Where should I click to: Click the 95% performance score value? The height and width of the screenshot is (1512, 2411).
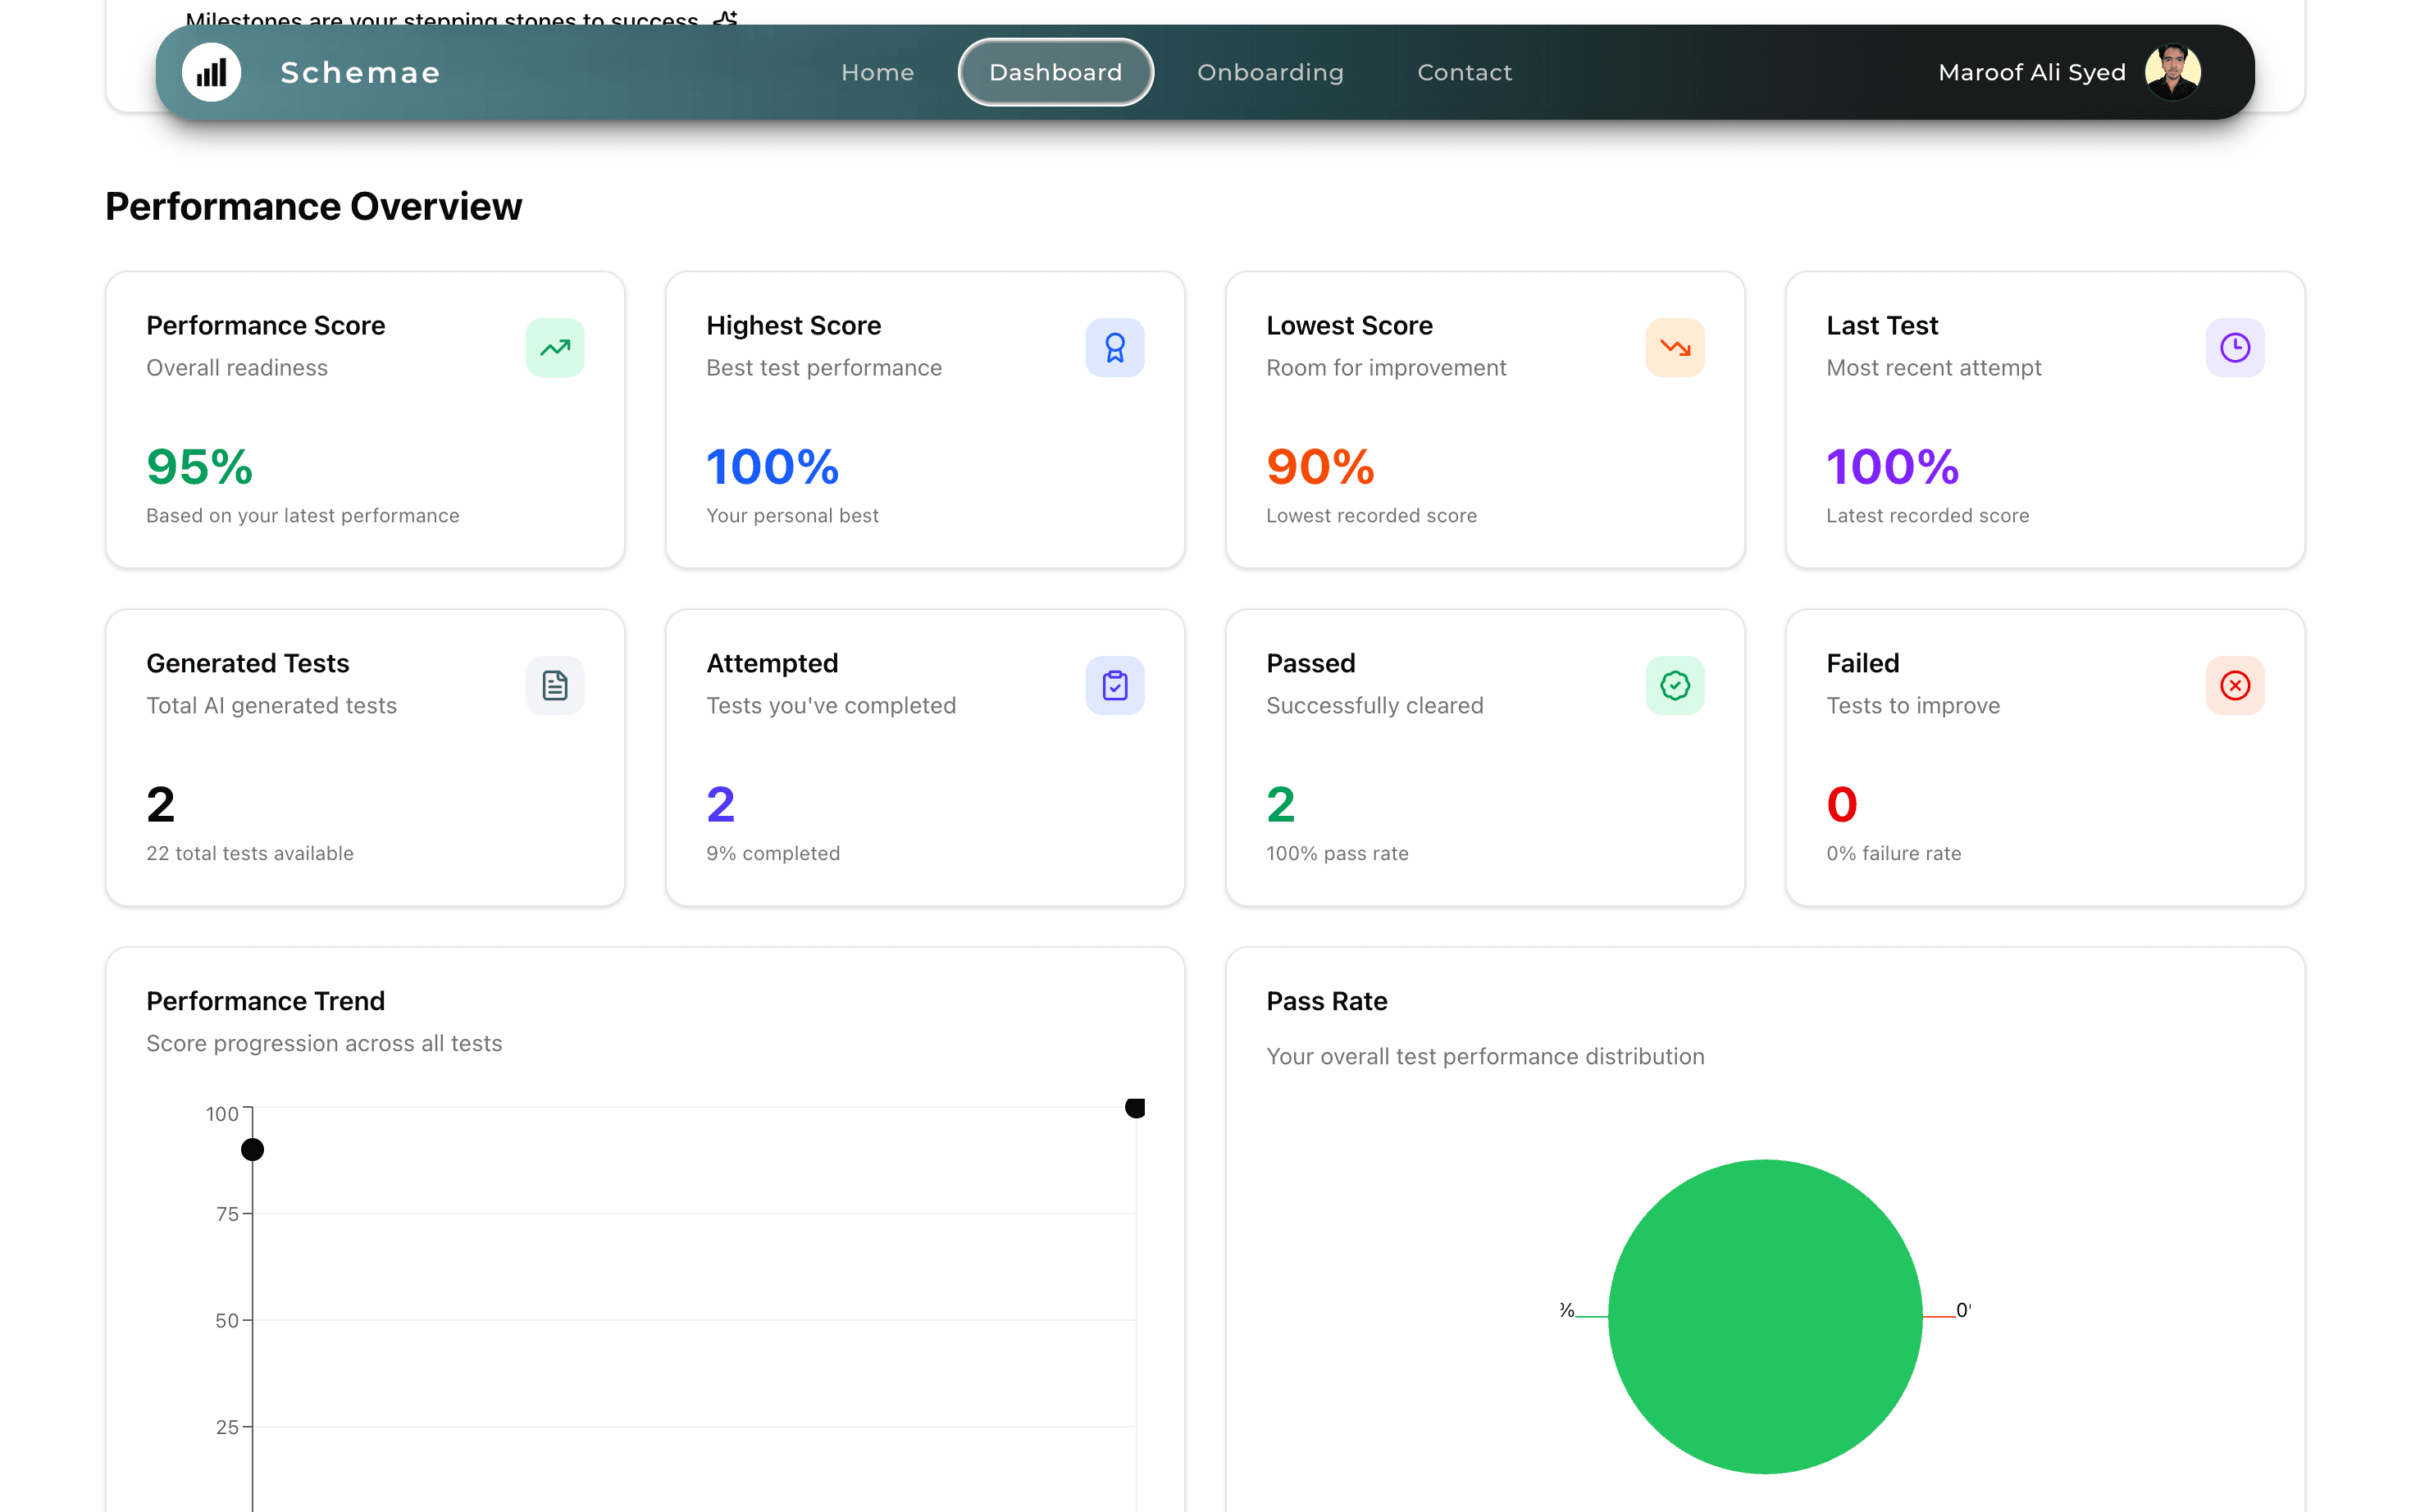199,466
